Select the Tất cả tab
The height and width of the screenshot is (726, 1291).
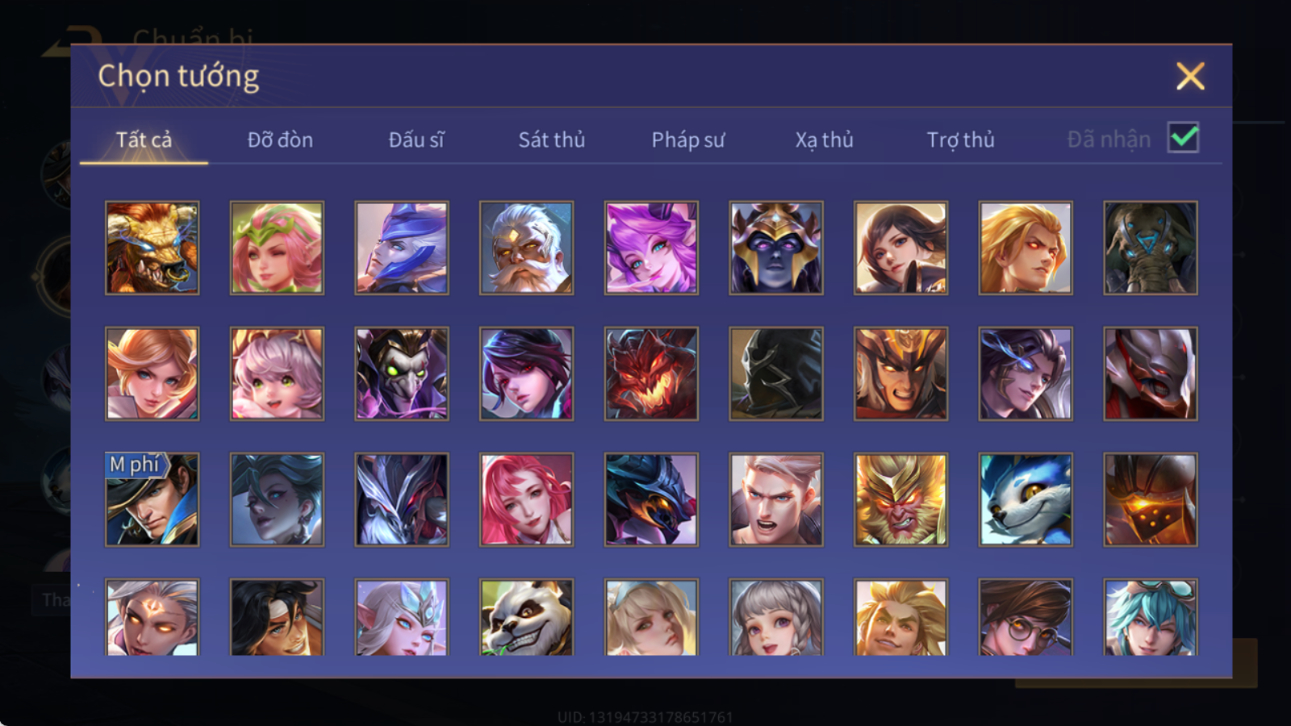[x=144, y=140]
